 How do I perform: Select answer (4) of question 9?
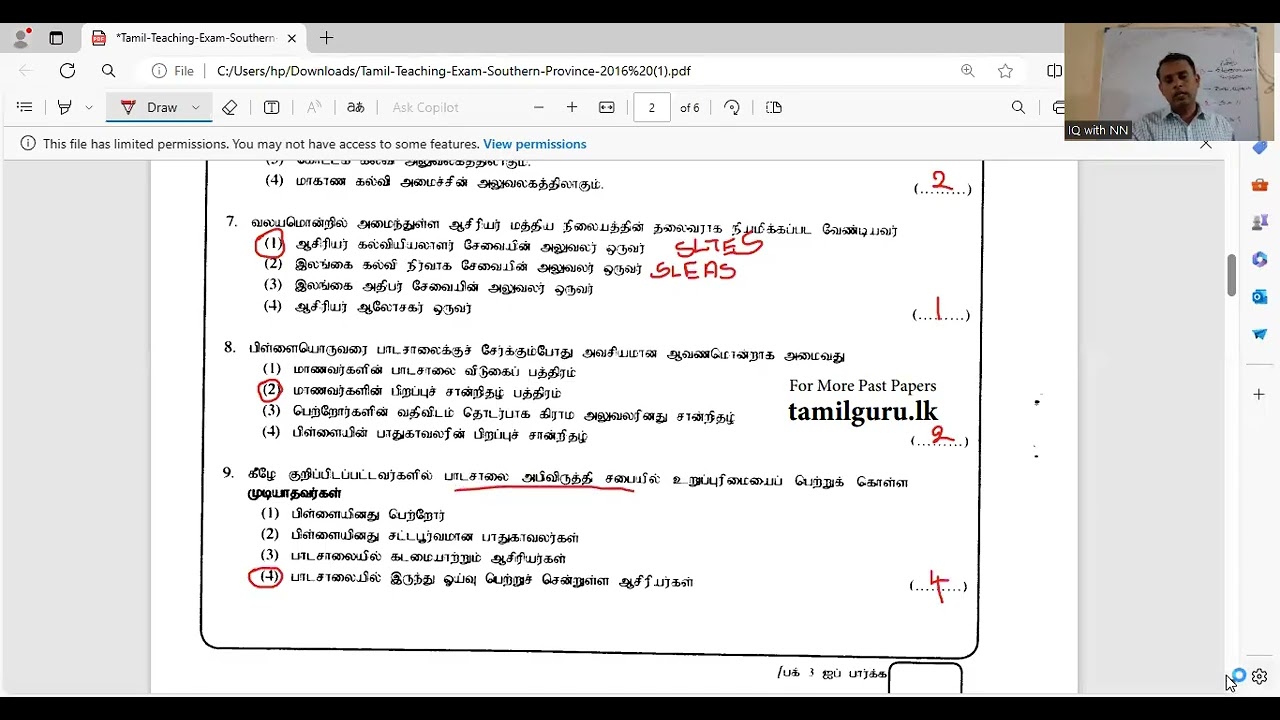[266, 577]
